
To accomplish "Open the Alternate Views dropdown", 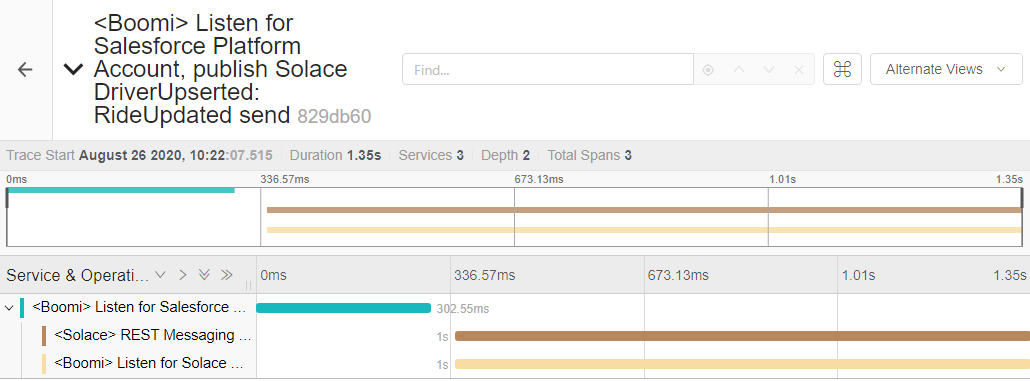I will [946, 69].
